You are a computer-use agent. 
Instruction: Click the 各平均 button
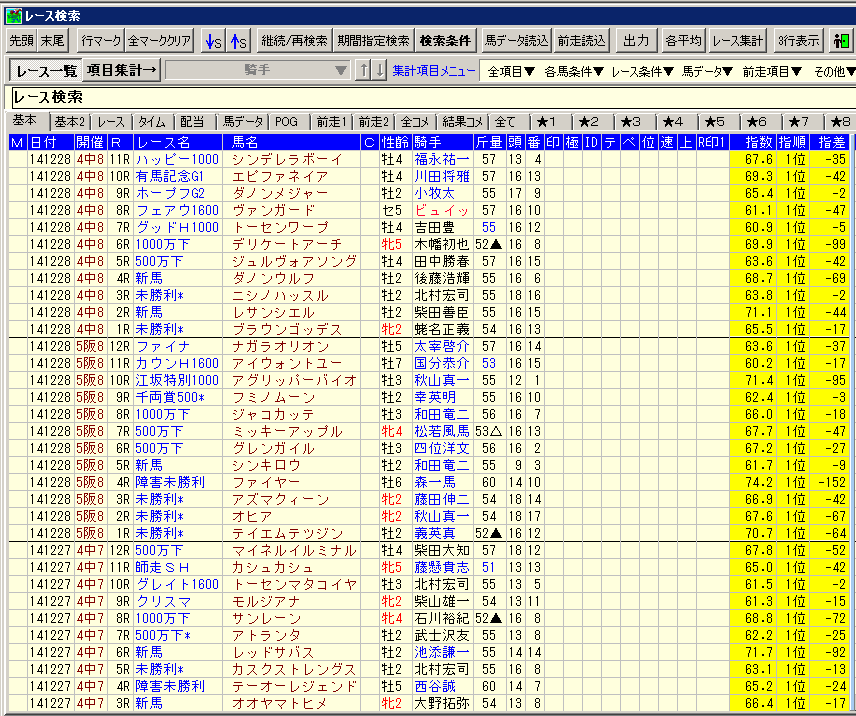pos(683,41)
